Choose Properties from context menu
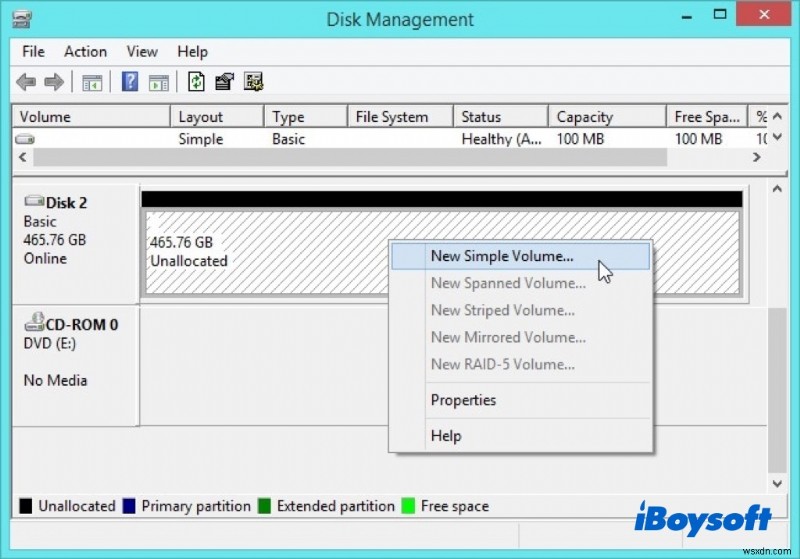This screenshot has width=800, height=559. (x=520, y=400)
